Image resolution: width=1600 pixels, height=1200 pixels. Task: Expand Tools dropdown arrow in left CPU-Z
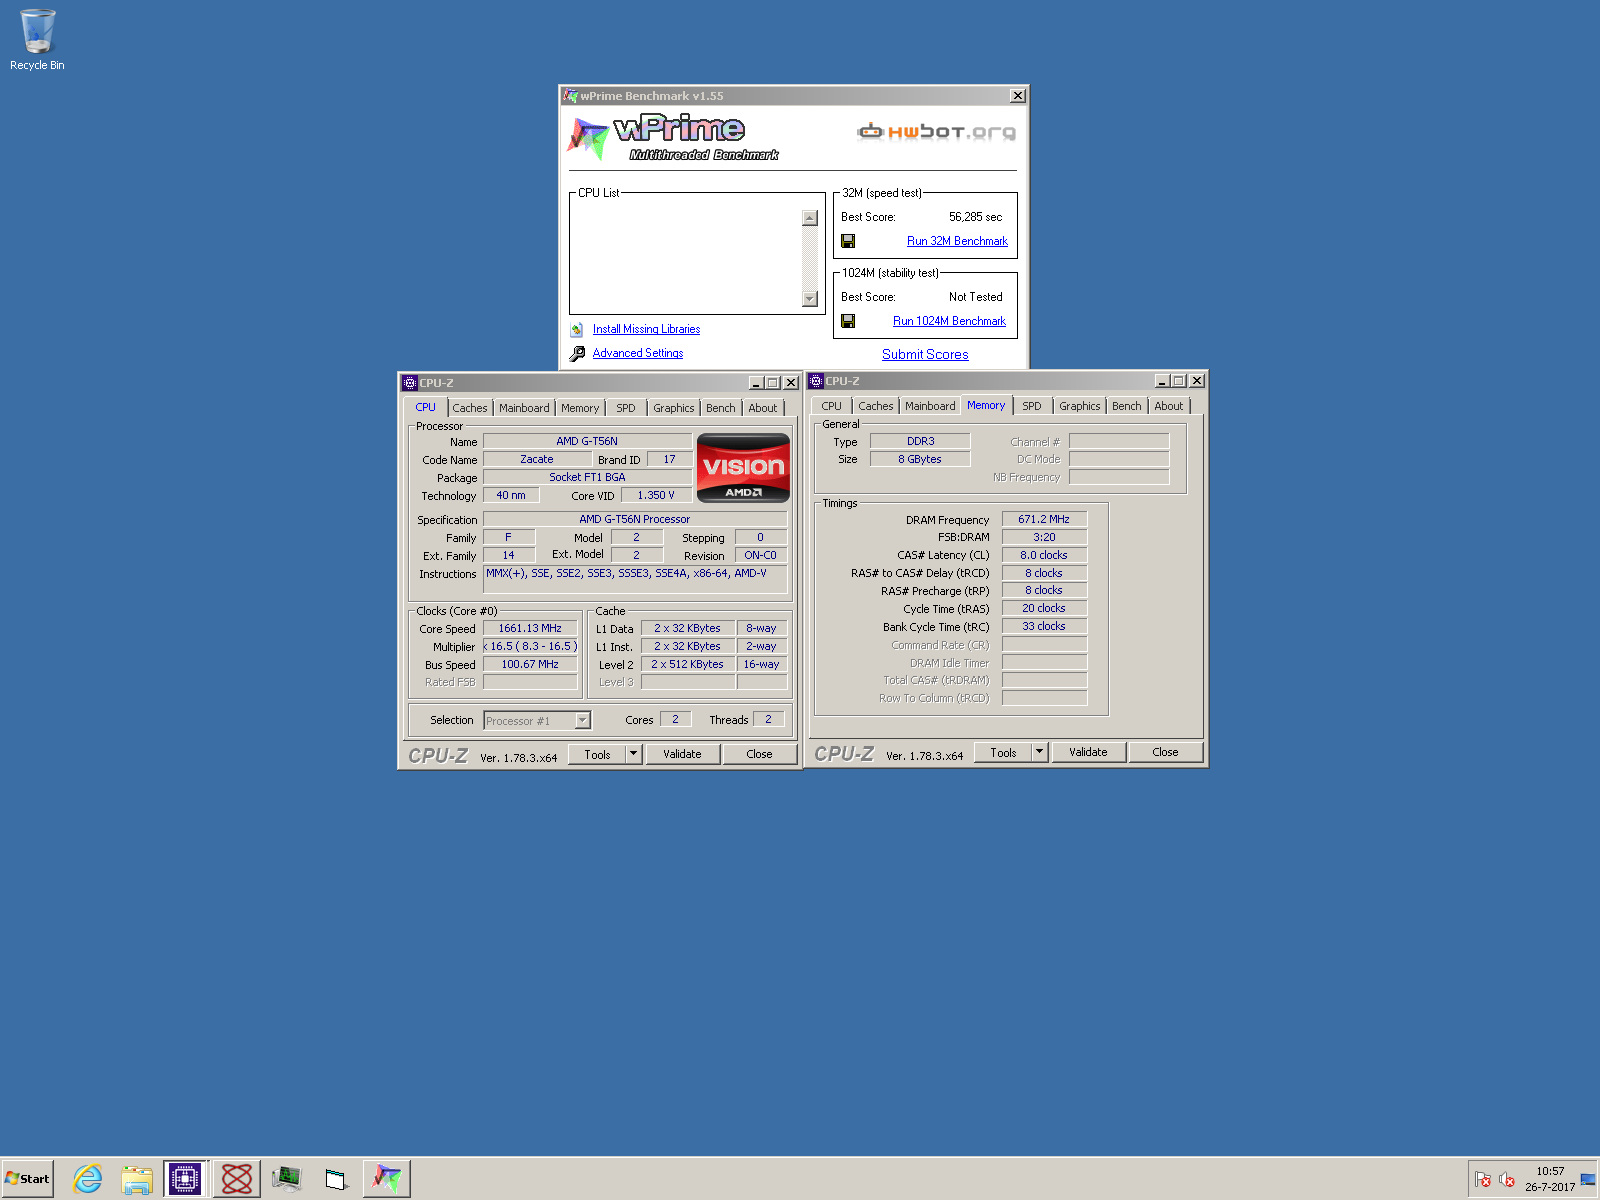(633, 754)
